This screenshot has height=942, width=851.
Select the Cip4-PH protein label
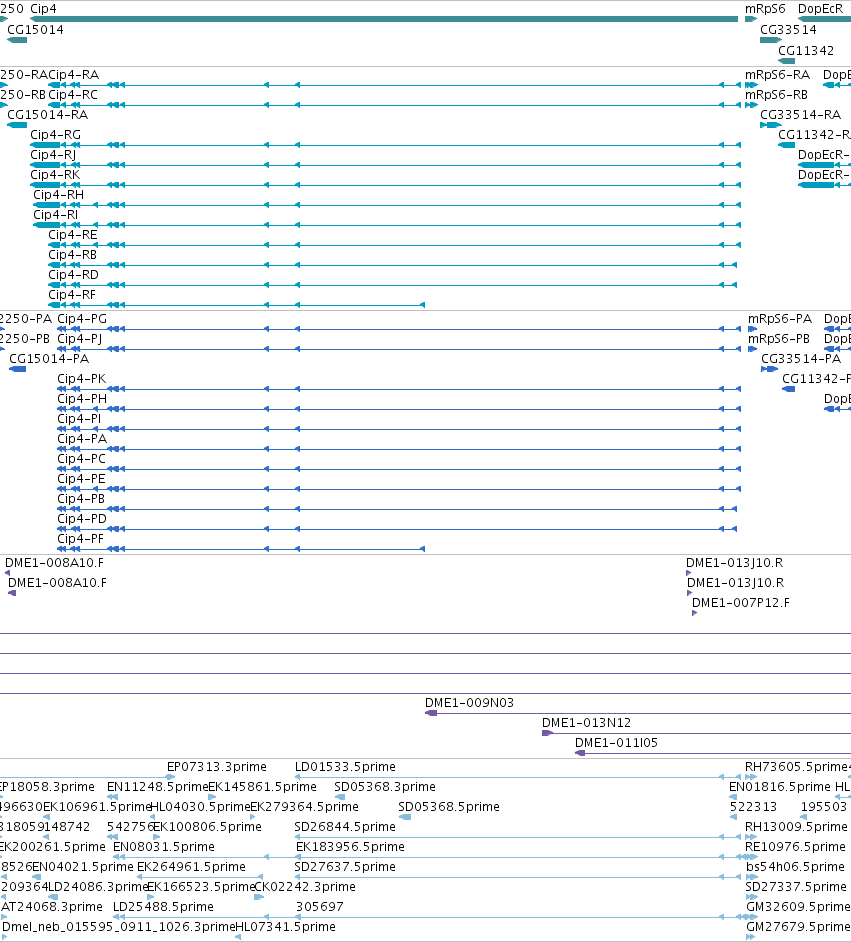[x=82, y=398]
